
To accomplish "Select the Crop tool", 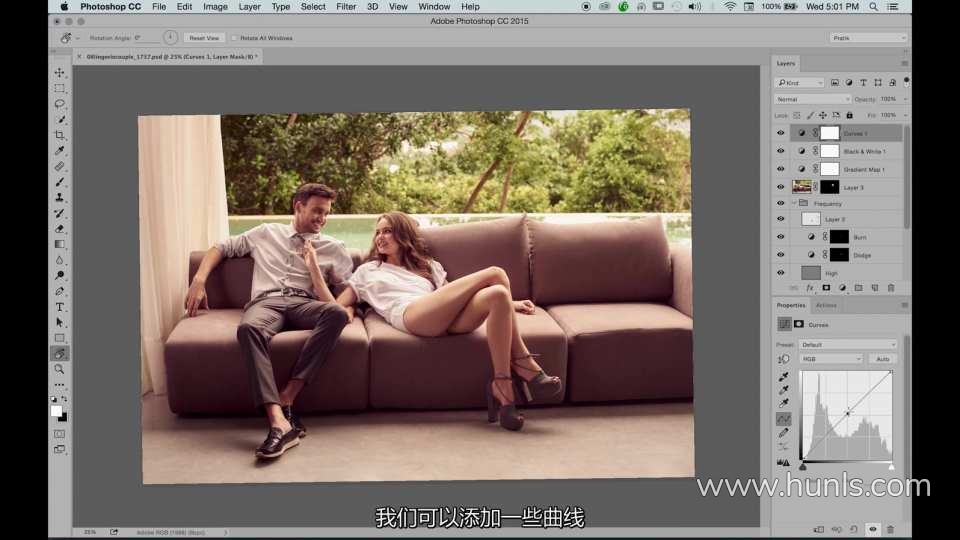I will [x=60, y=135].
